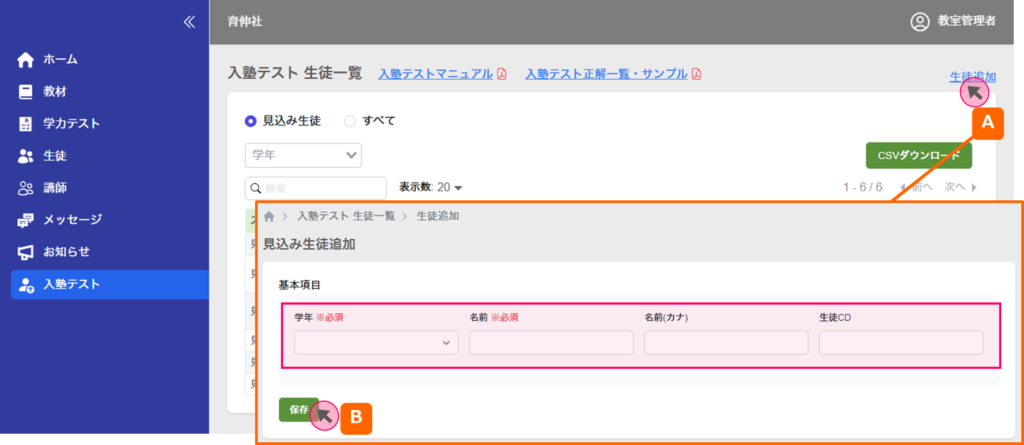The height and width of the screenshot is (445, 1024).
Task: Click the お知らせ megaphone icon
Action: 26,252
